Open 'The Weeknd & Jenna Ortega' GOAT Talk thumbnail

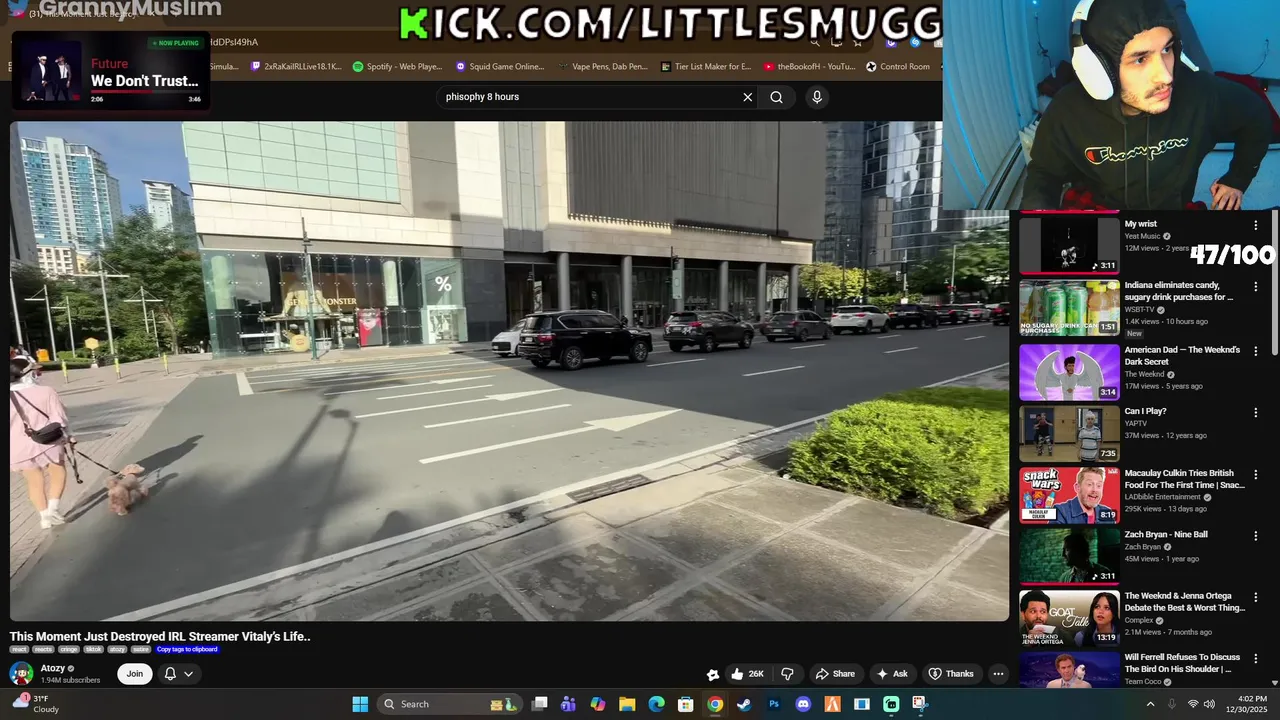coord(1069,618)
